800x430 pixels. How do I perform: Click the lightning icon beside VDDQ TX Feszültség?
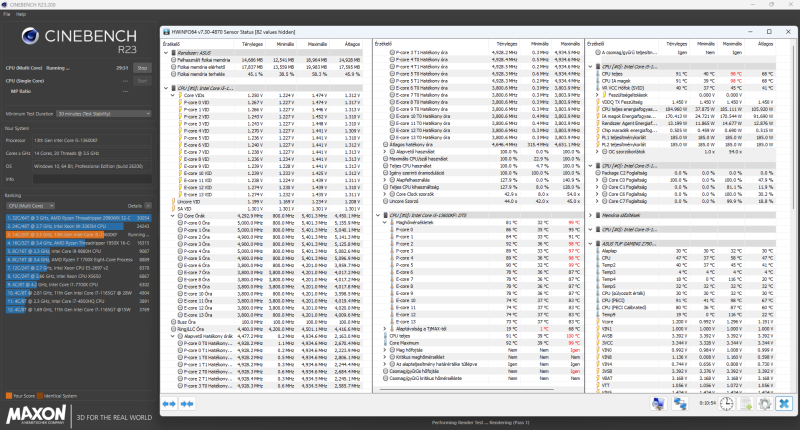point(598,102)
